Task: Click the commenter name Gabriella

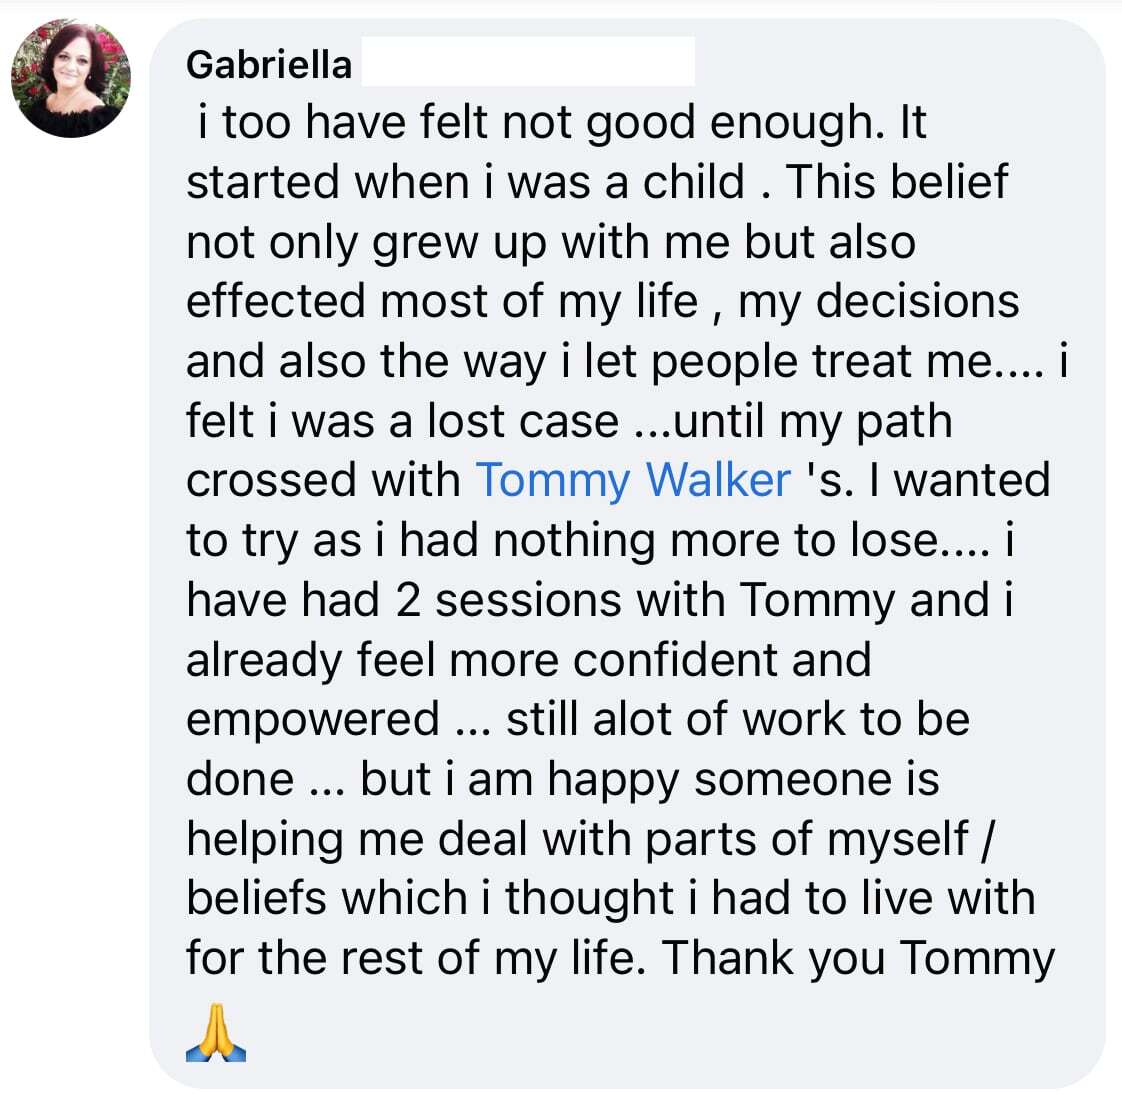Action: pos(269,65)
